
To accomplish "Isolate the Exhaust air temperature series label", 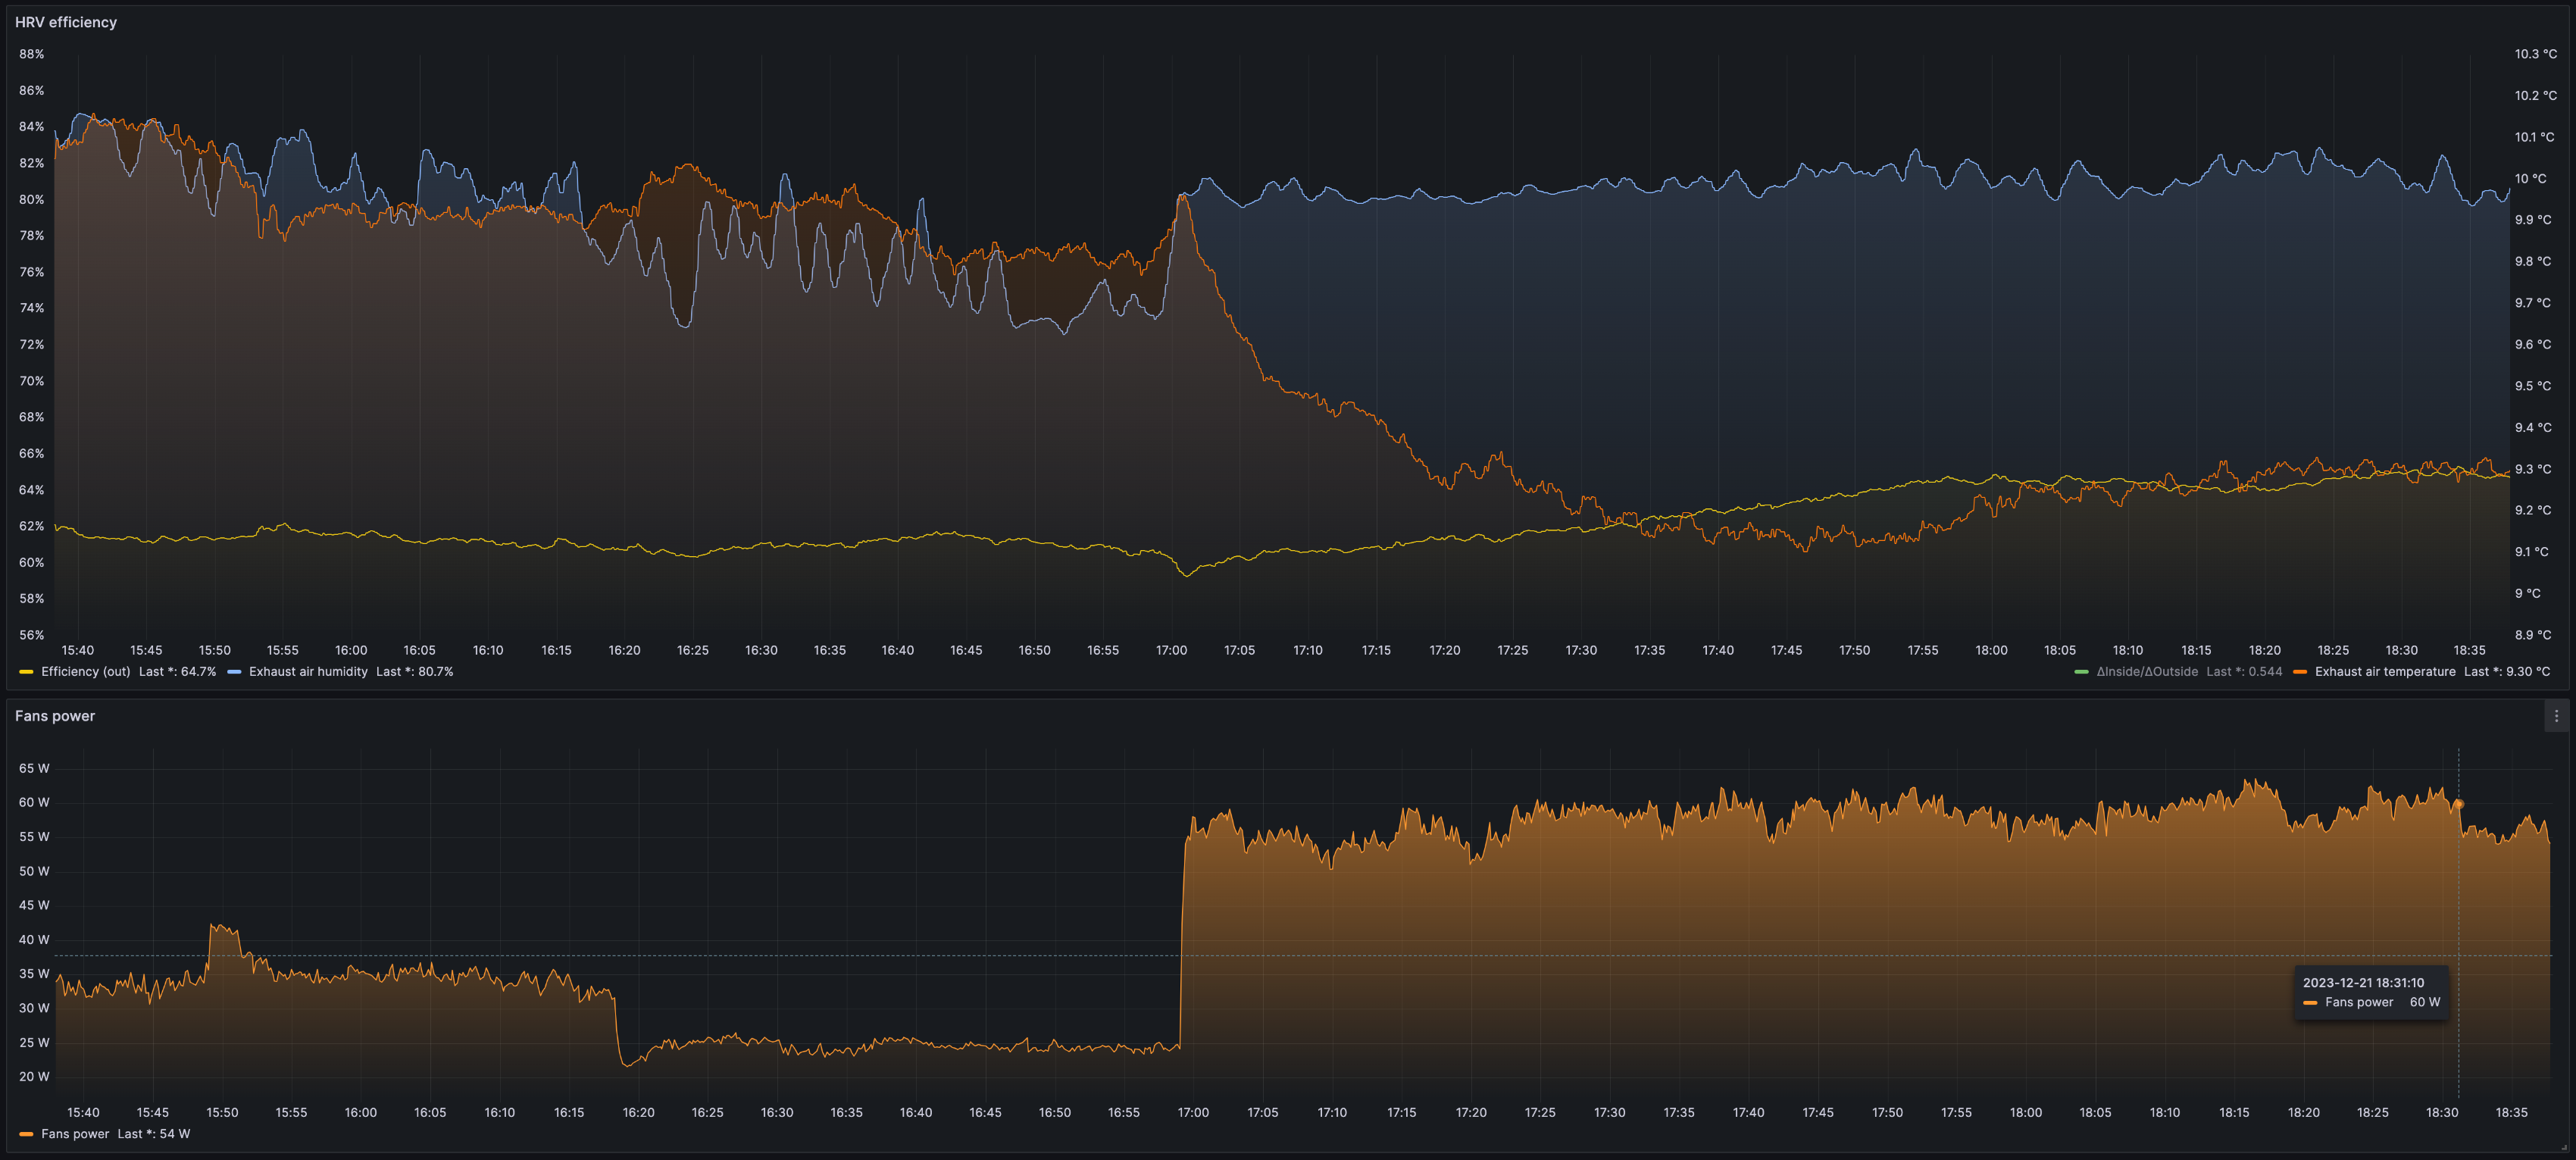I will pos(2384,672).
